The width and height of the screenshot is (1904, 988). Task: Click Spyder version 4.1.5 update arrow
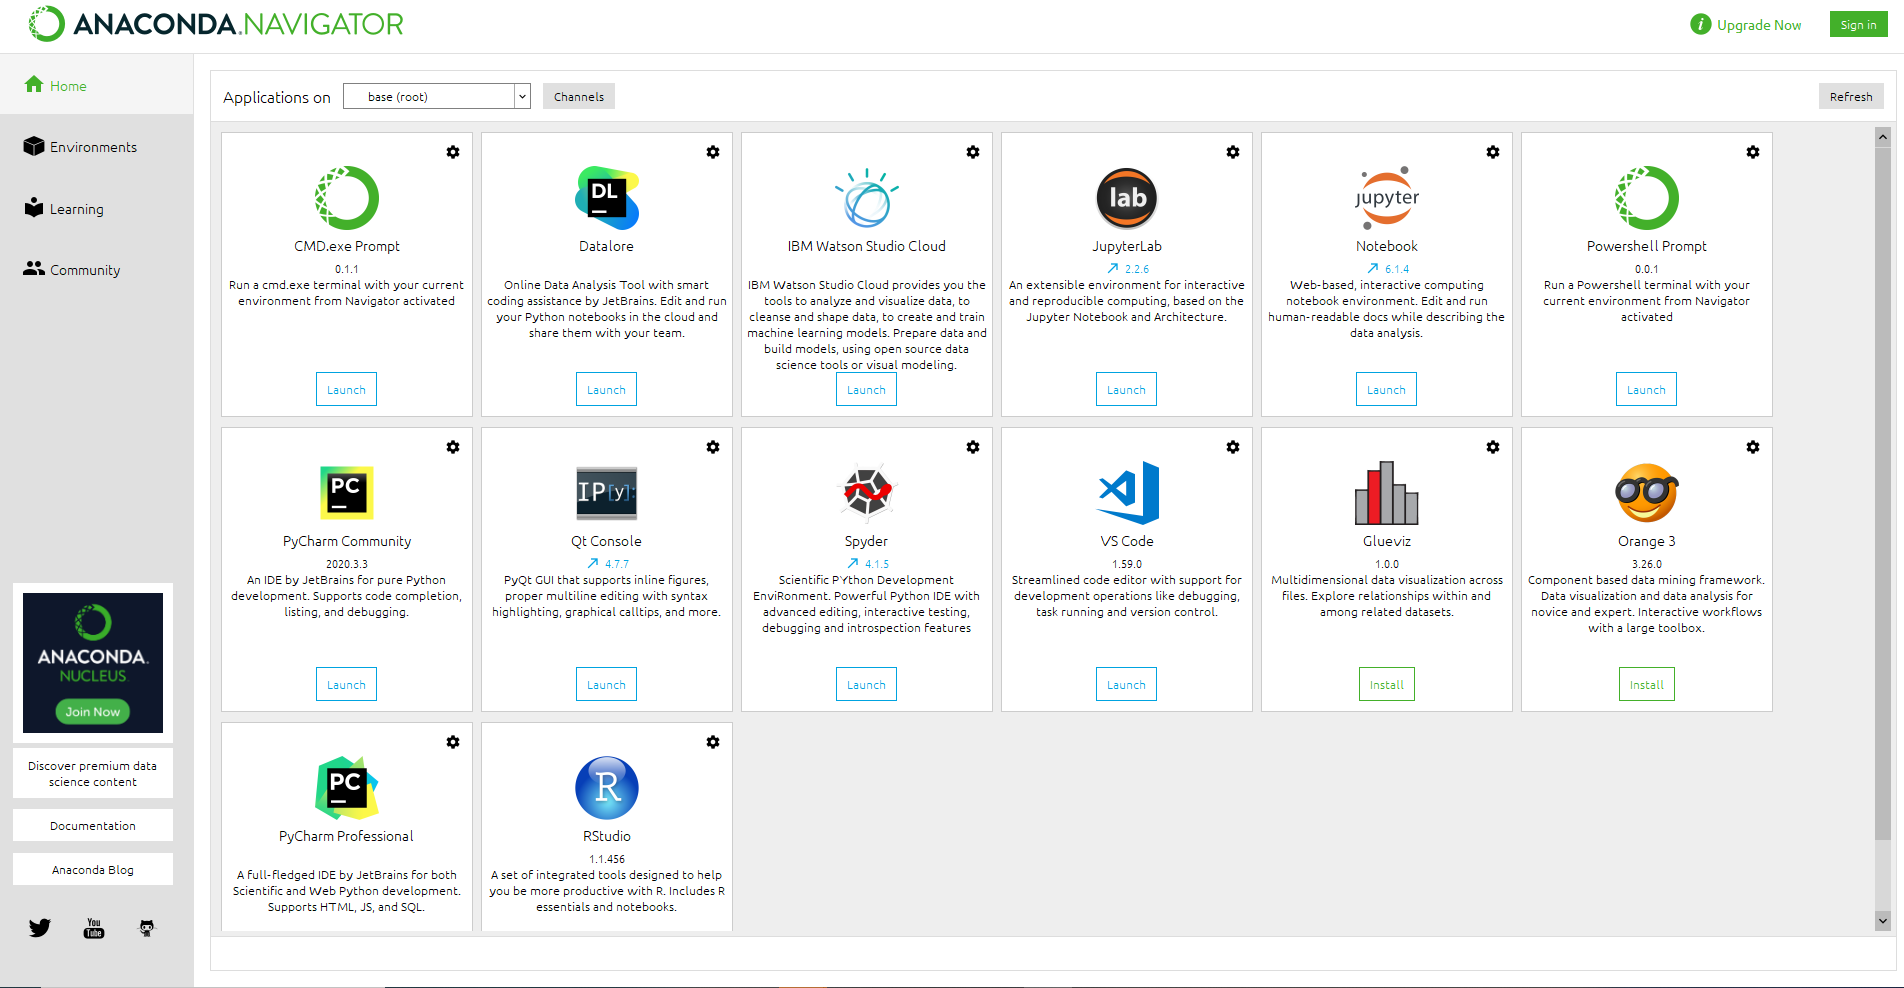pyautogui.click(x=853, y=563)
